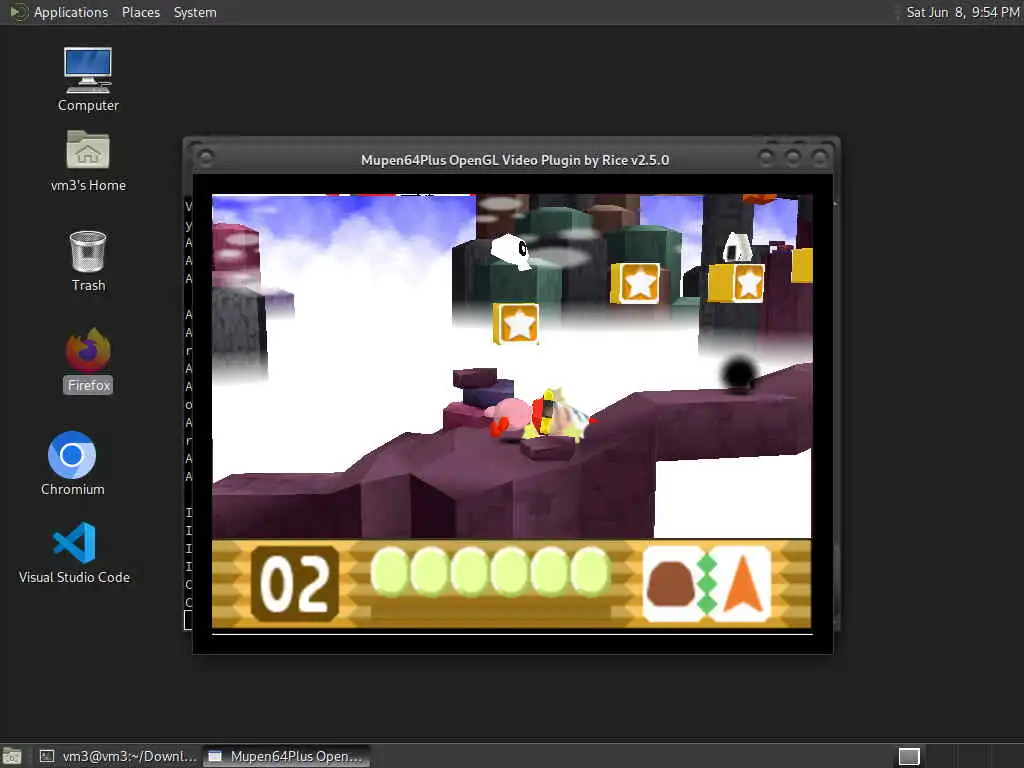Click the last green health pip
Screen dimensions: 1024x768
[x=590, y=571]
